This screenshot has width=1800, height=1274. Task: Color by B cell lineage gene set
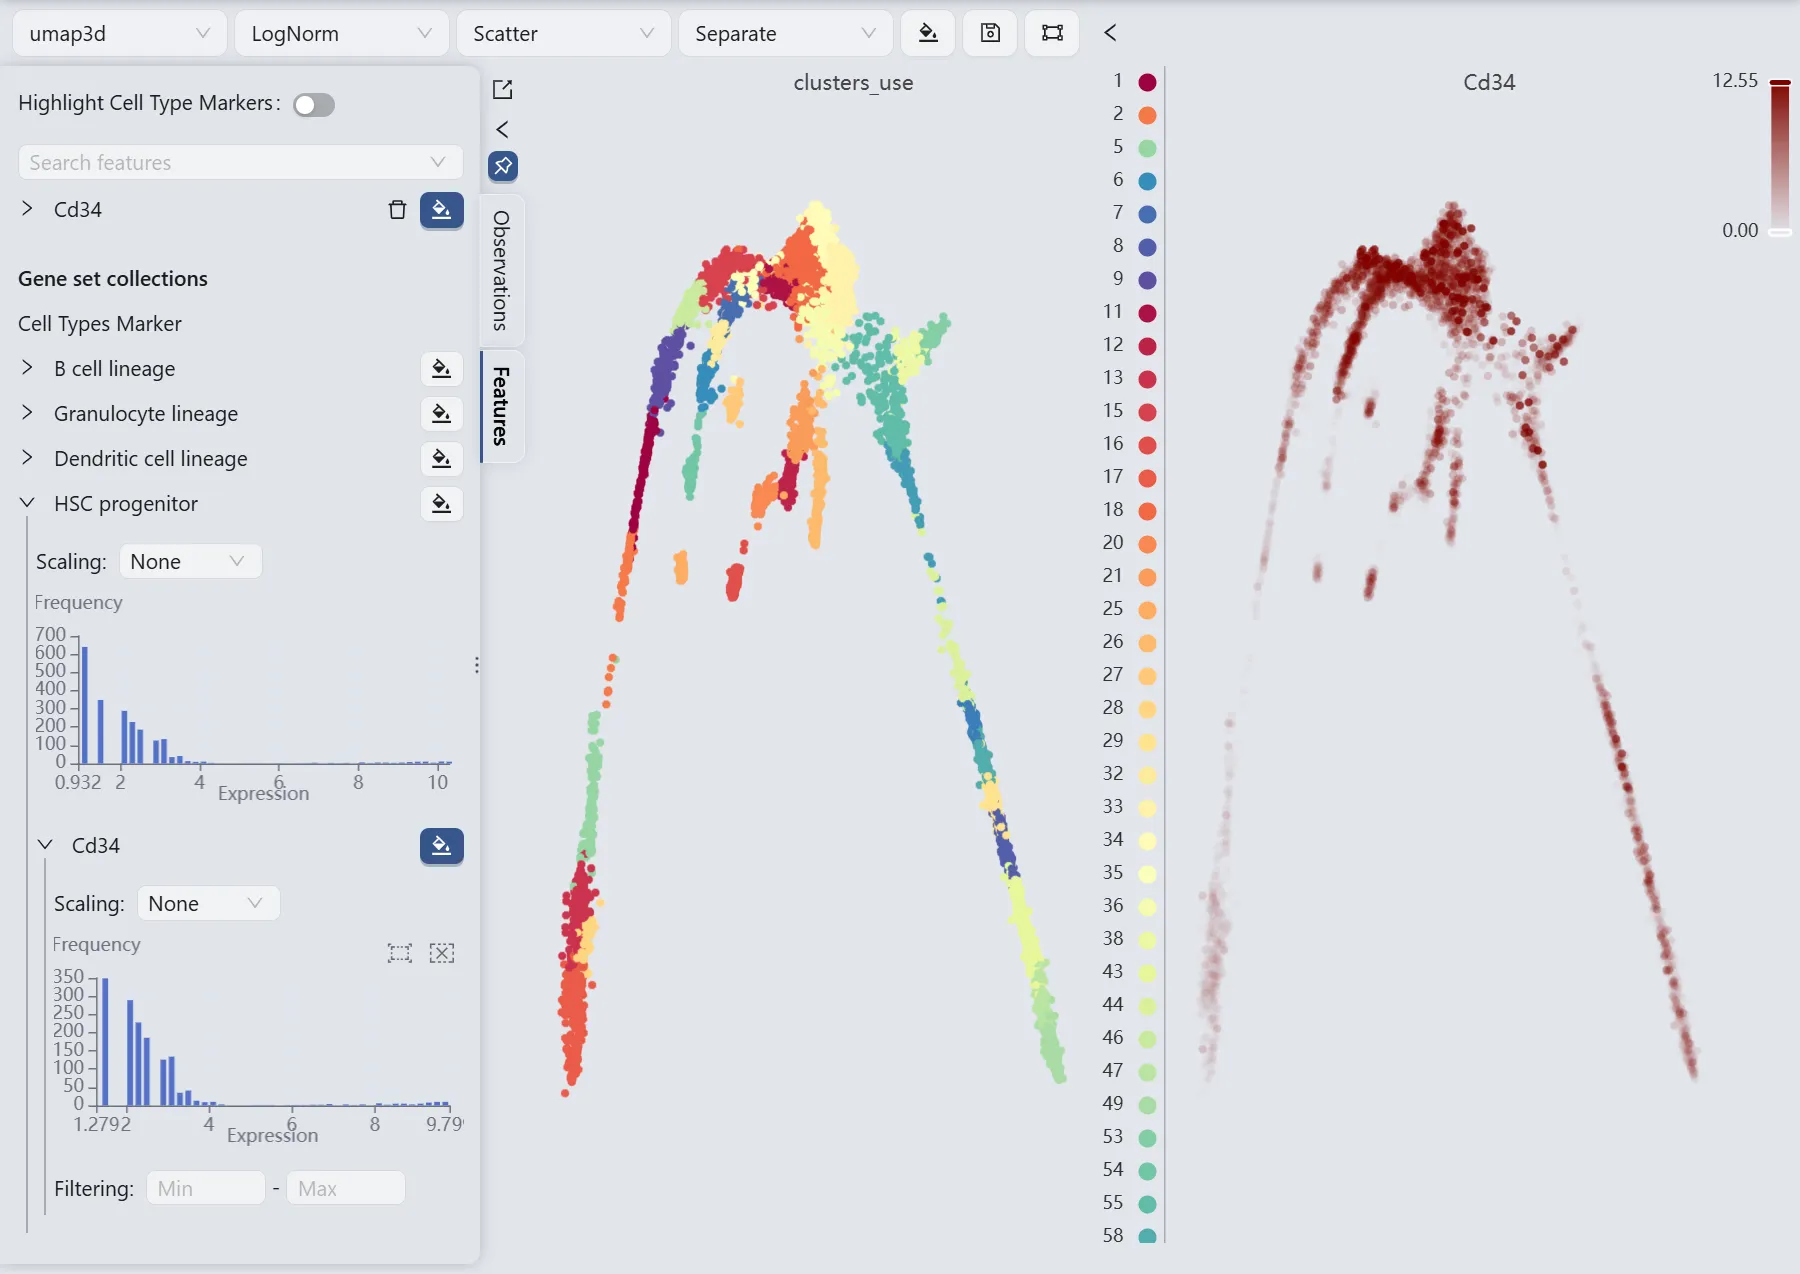coord(441,369)
